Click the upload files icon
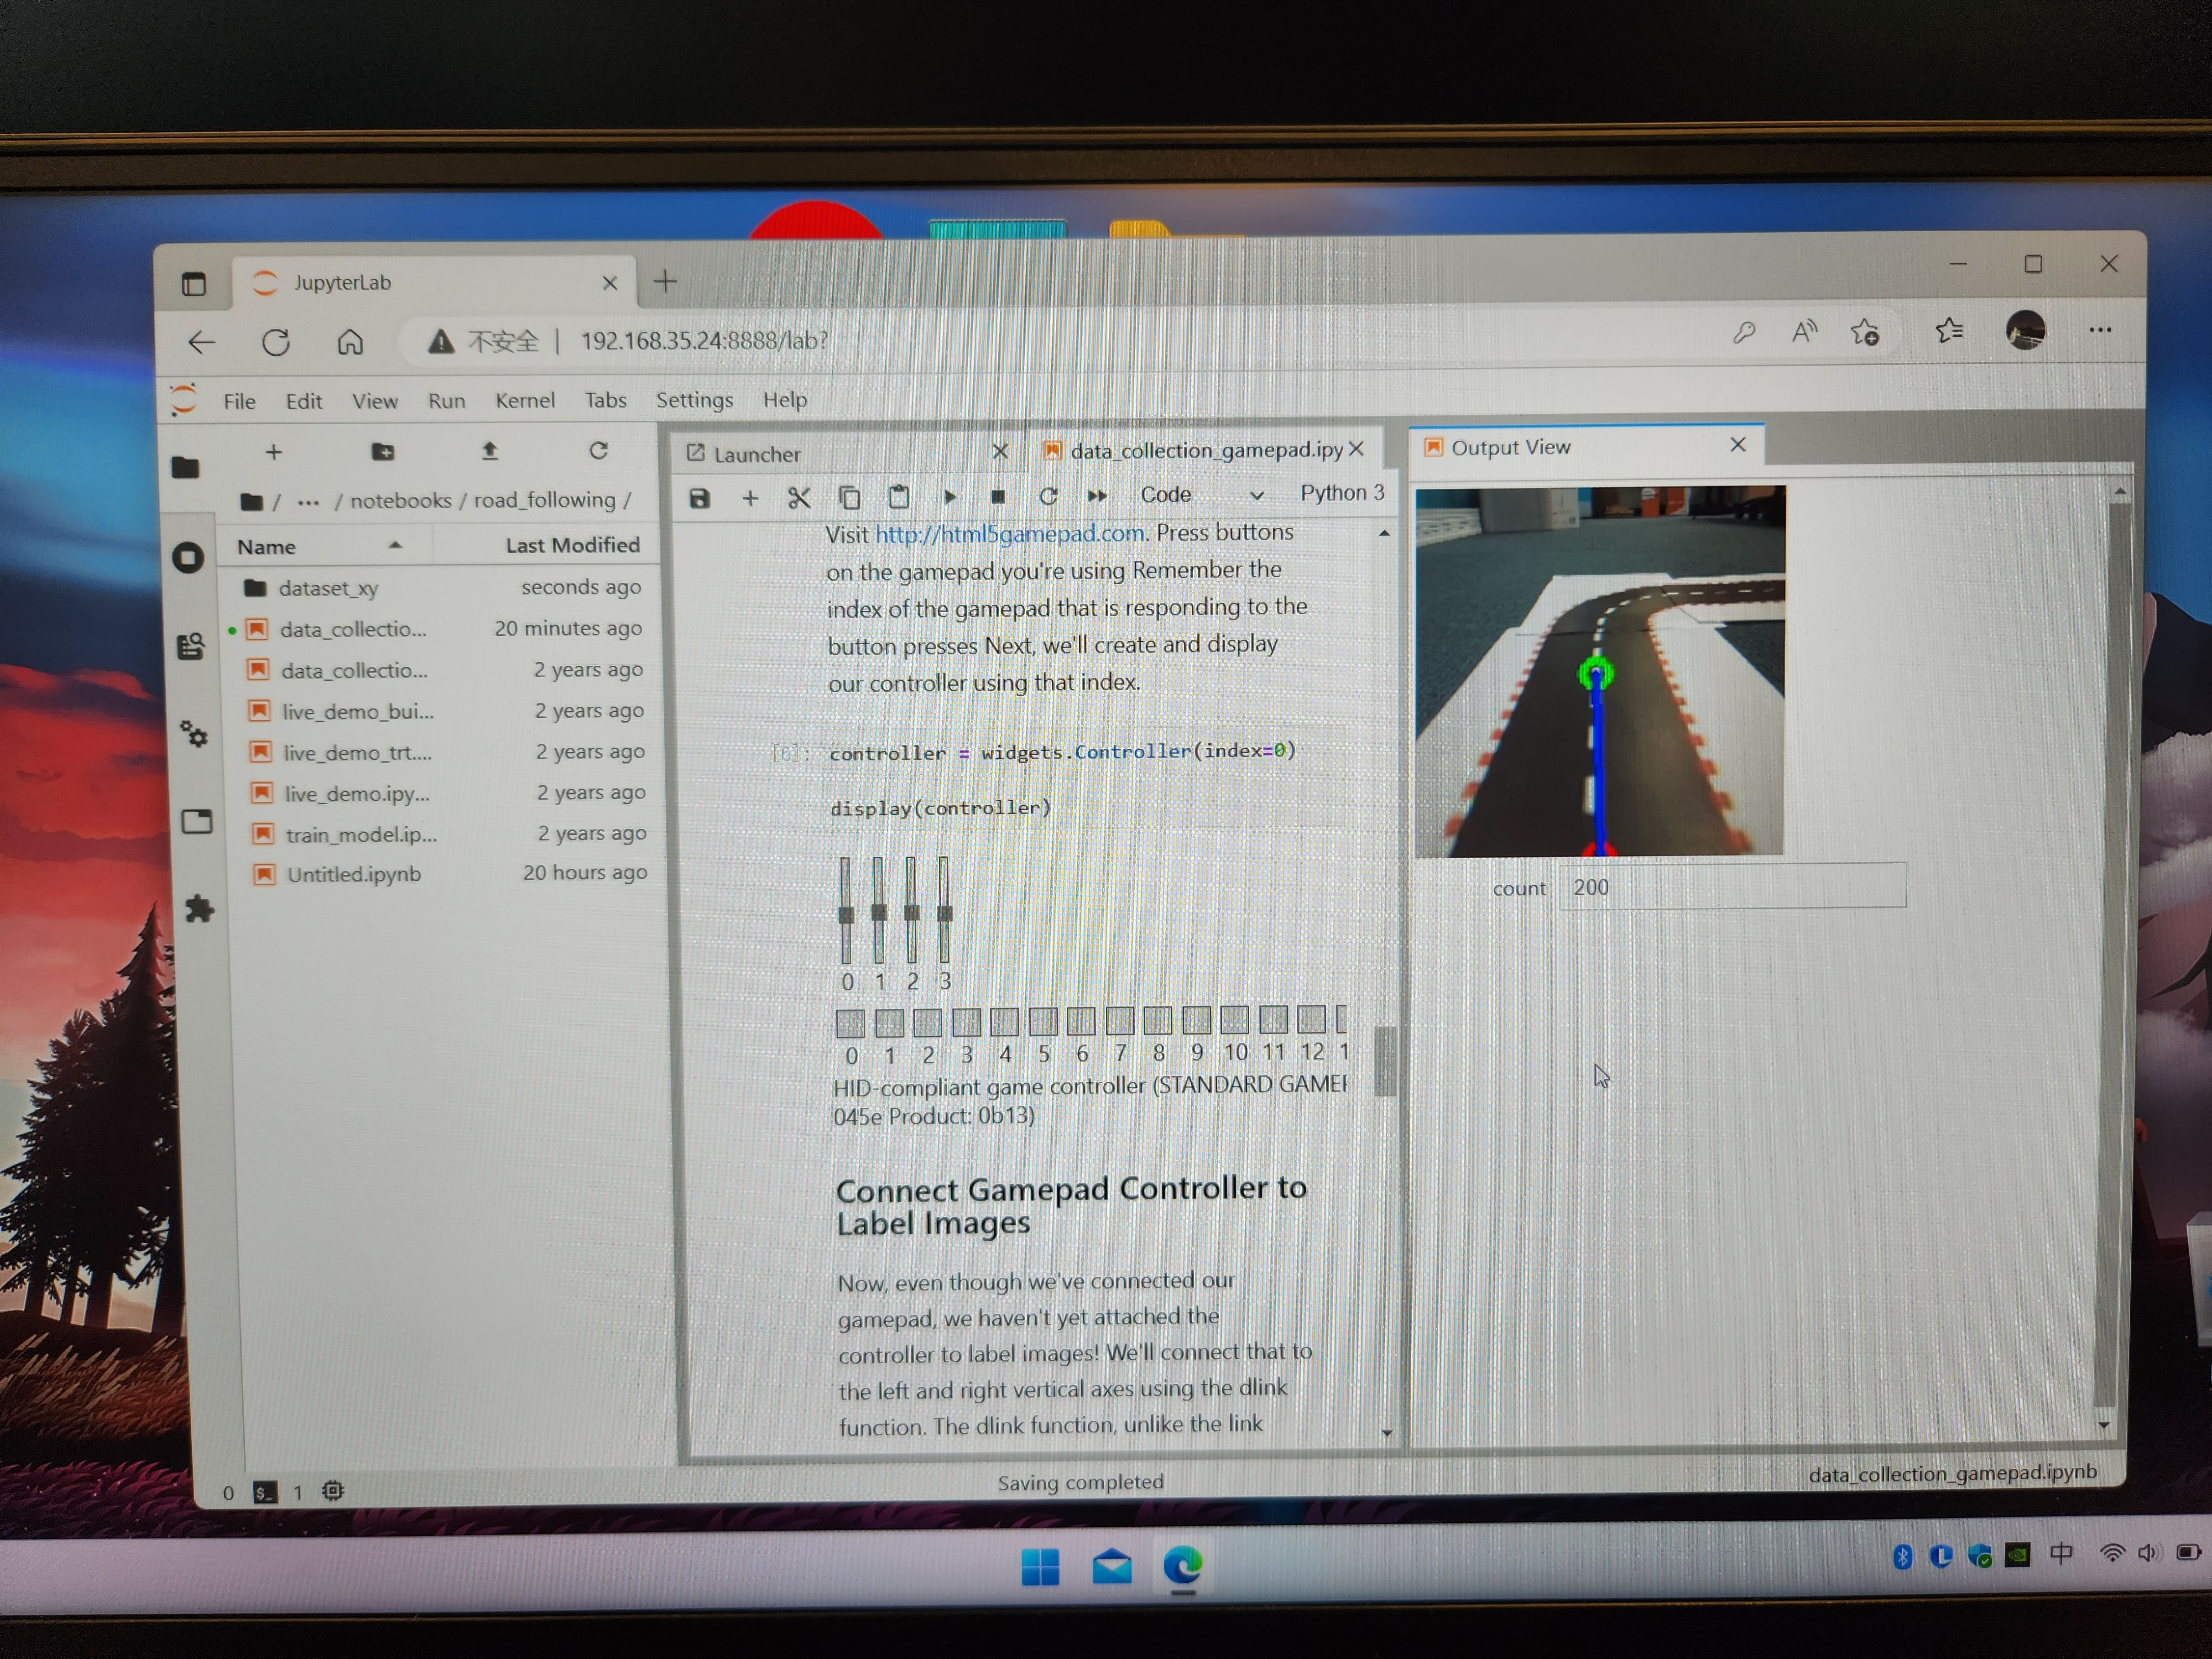 [x=489, y=451]
